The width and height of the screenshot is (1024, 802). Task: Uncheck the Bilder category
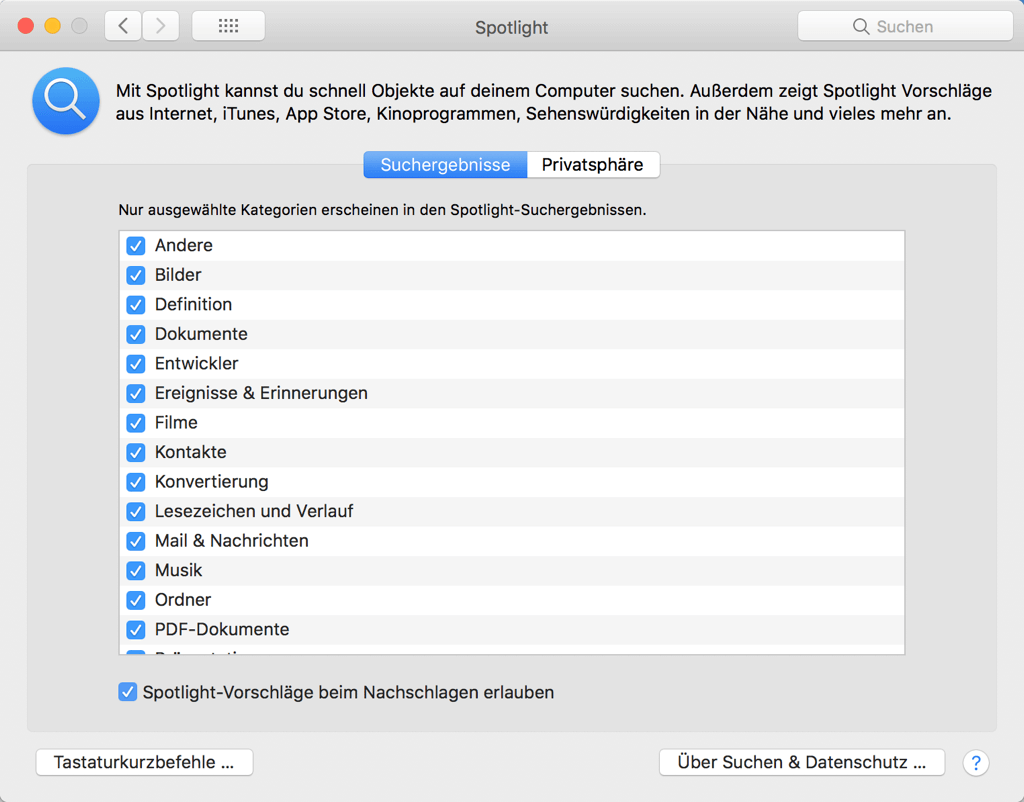136,275
